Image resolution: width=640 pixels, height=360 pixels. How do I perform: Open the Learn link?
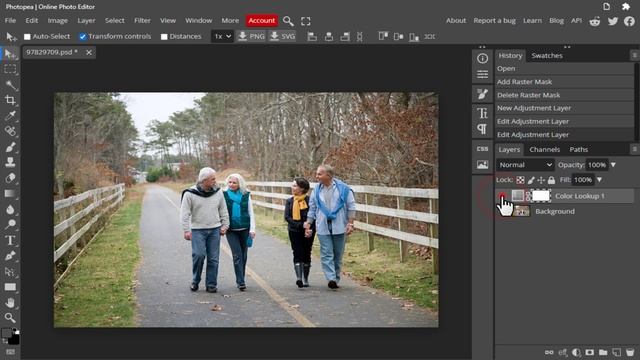point(532,20)
